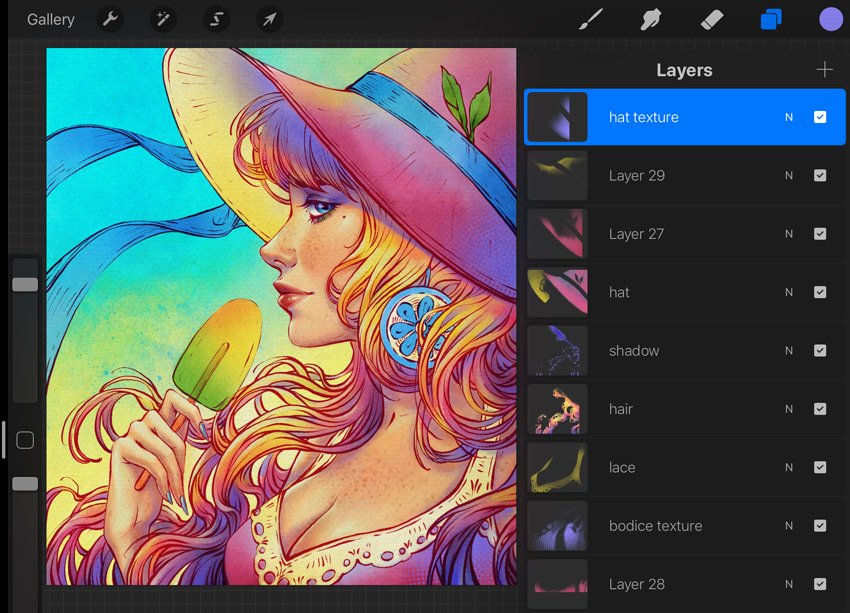The image size is (850, 613).
Task: Click the brush size slider handle
Action: (25, 285)
